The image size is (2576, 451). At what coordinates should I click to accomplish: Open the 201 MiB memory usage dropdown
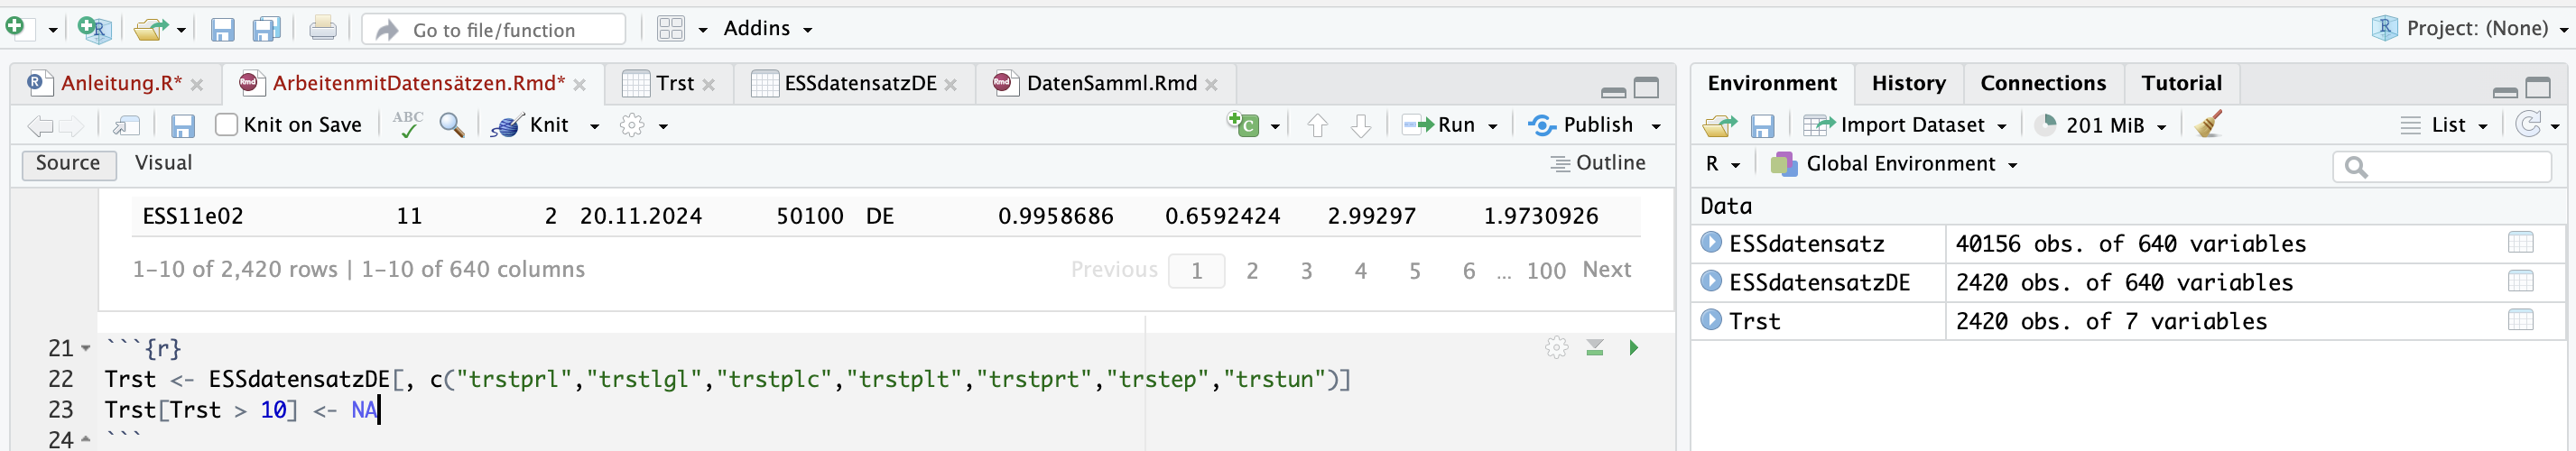point(2101,125)
